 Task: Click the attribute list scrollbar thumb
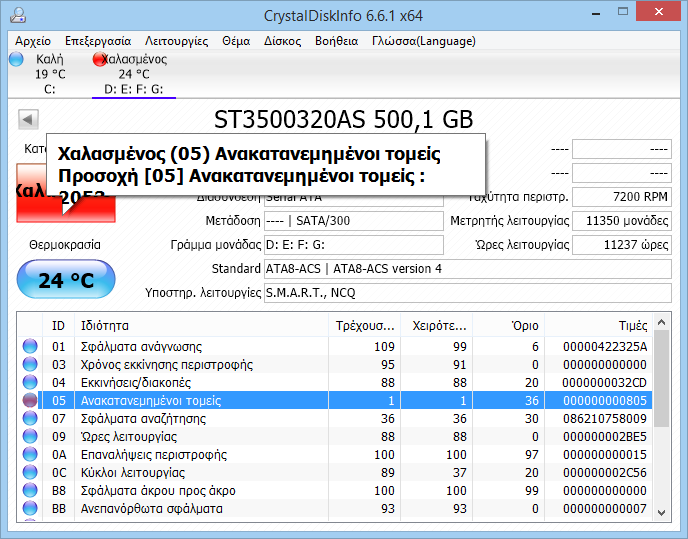tap(662, 378)
